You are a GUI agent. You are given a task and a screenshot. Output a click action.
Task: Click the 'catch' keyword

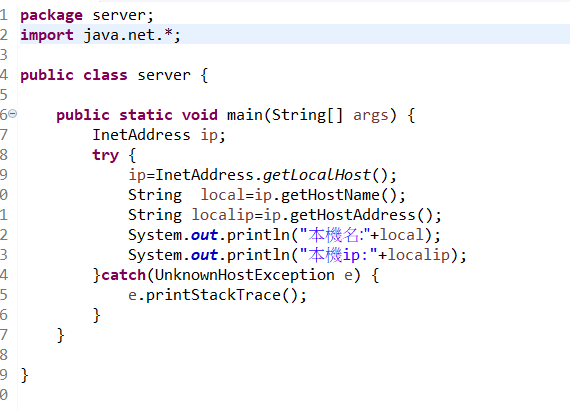[x=123, y=275]
